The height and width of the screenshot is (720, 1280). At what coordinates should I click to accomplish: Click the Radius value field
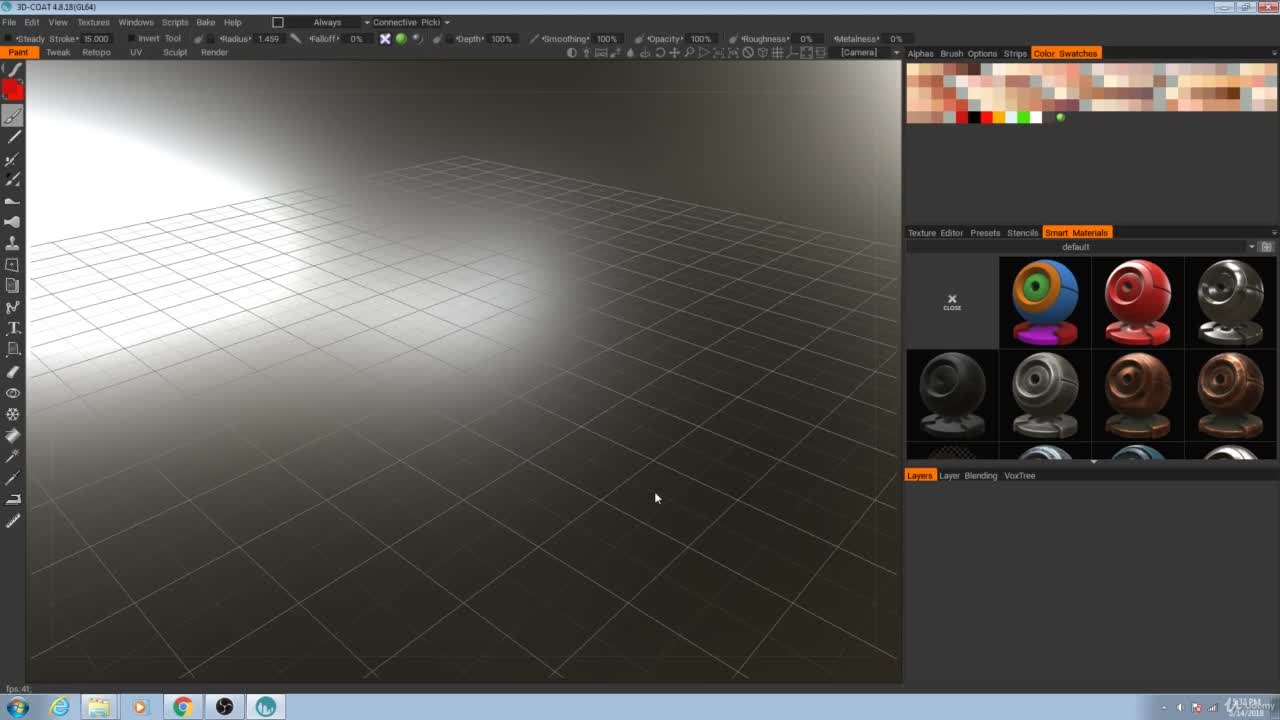[268, 39]
